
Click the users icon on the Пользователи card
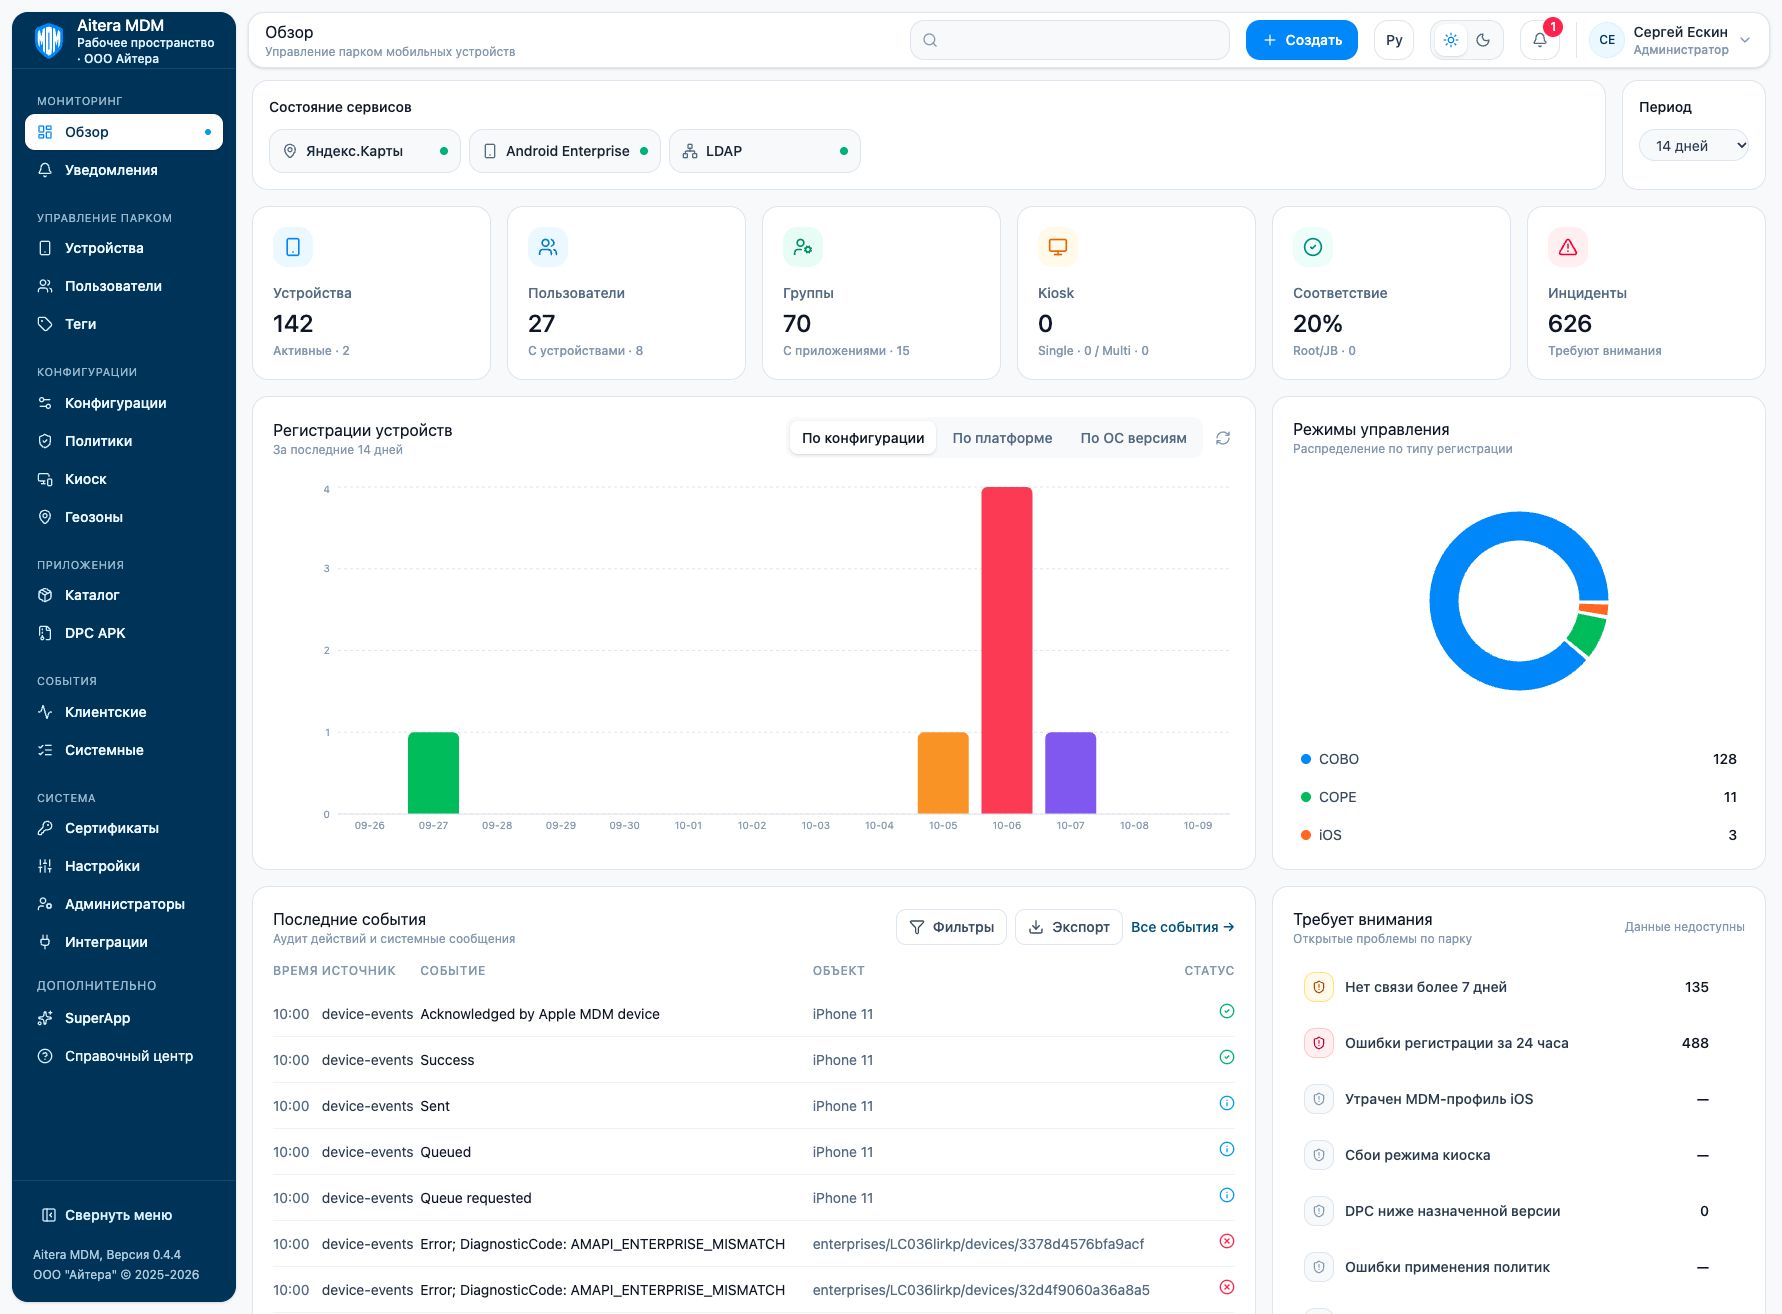tap(548, 247)
